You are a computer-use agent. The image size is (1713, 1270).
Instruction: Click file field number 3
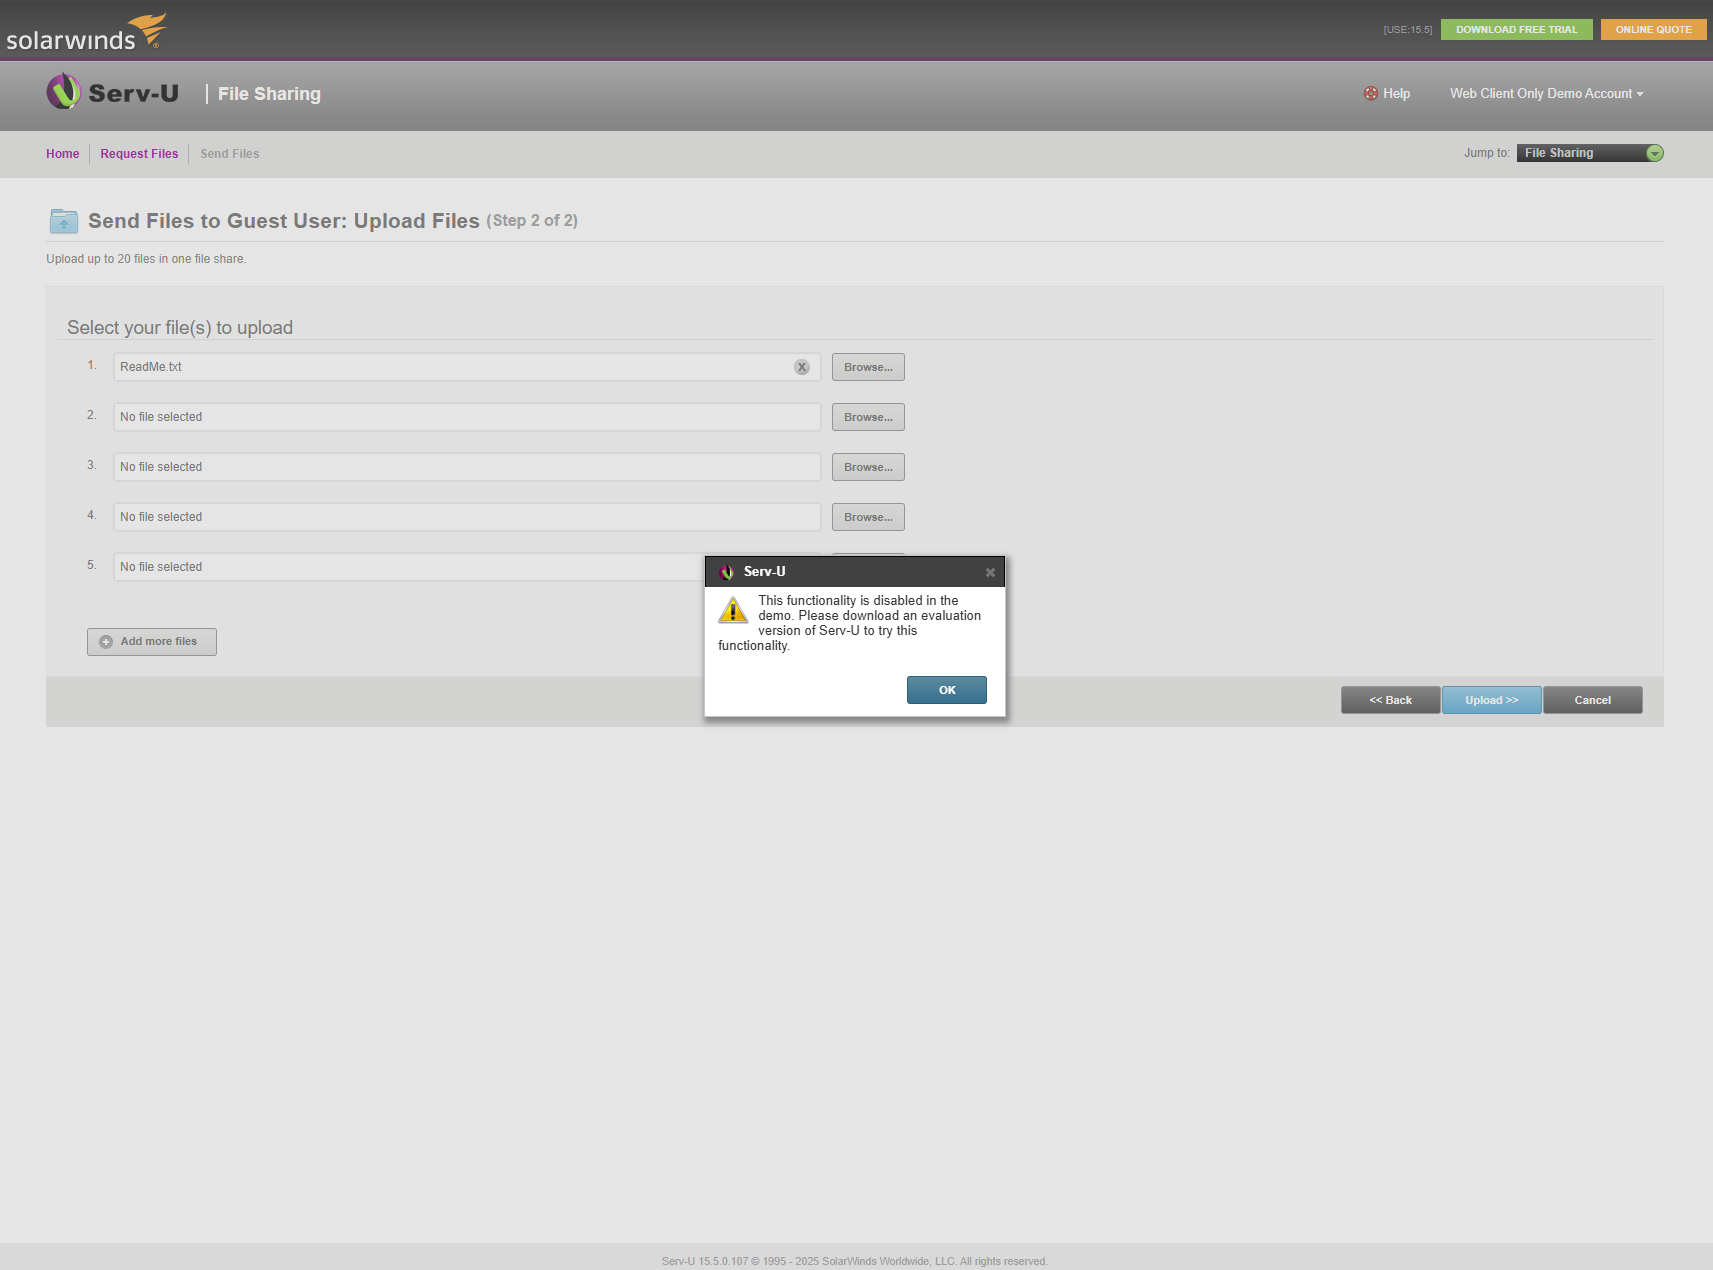pyautogui.click(x=467, y=467)
